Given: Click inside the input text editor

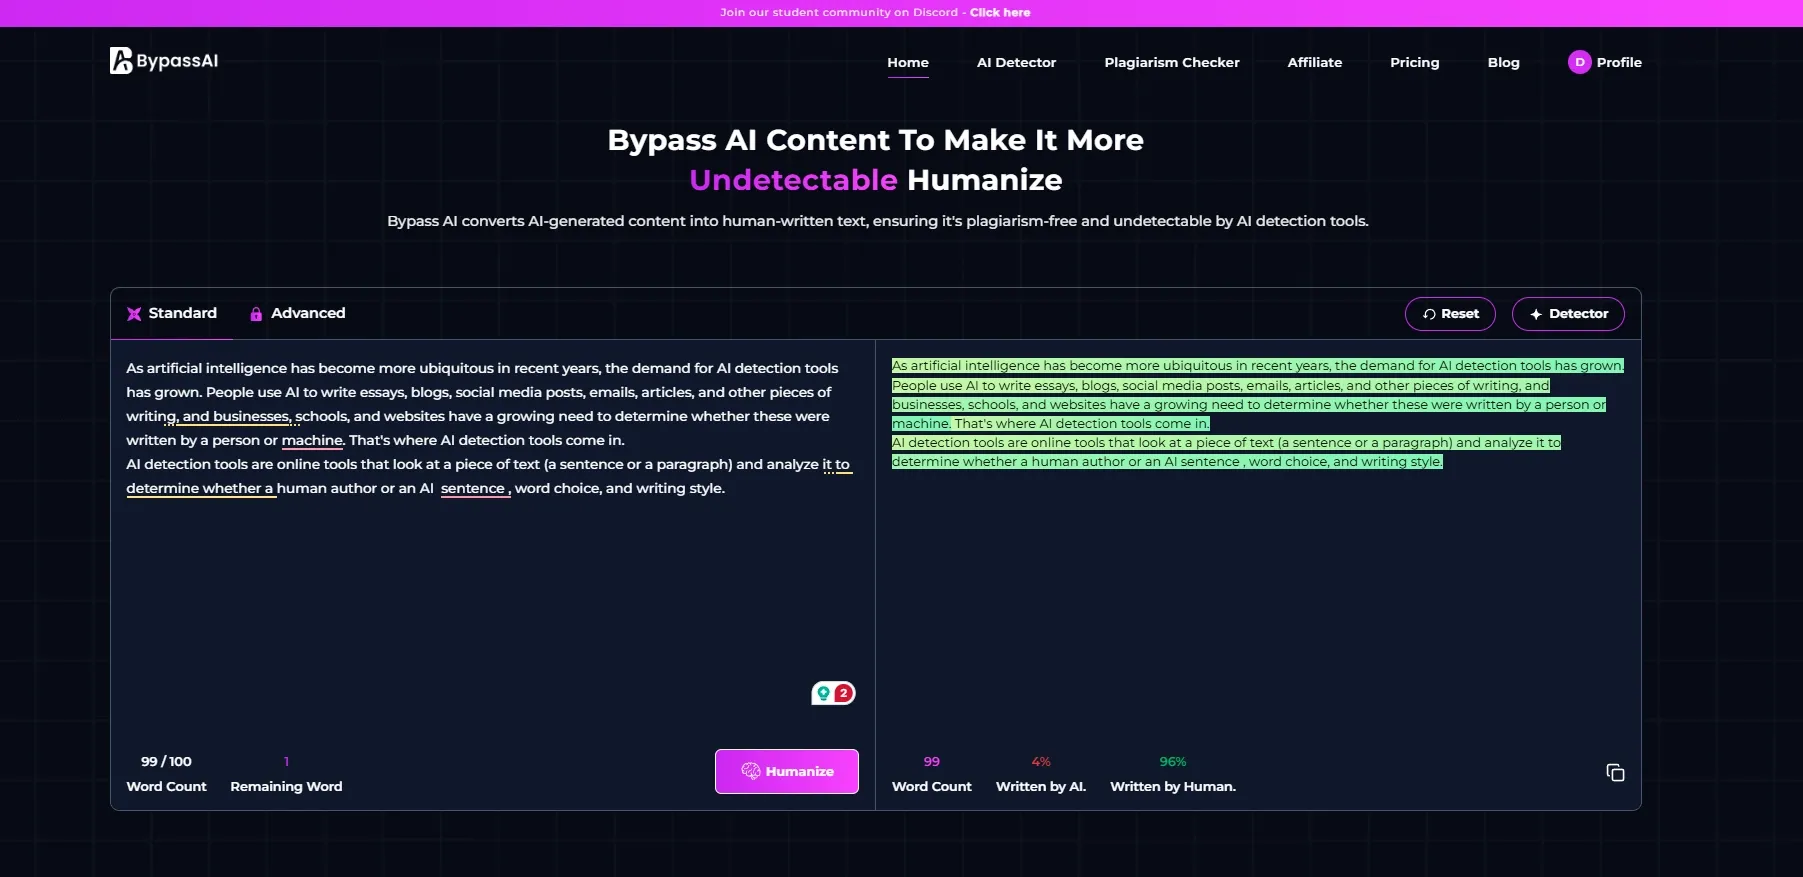Looking at the screenshot, I should click(492, 540).
